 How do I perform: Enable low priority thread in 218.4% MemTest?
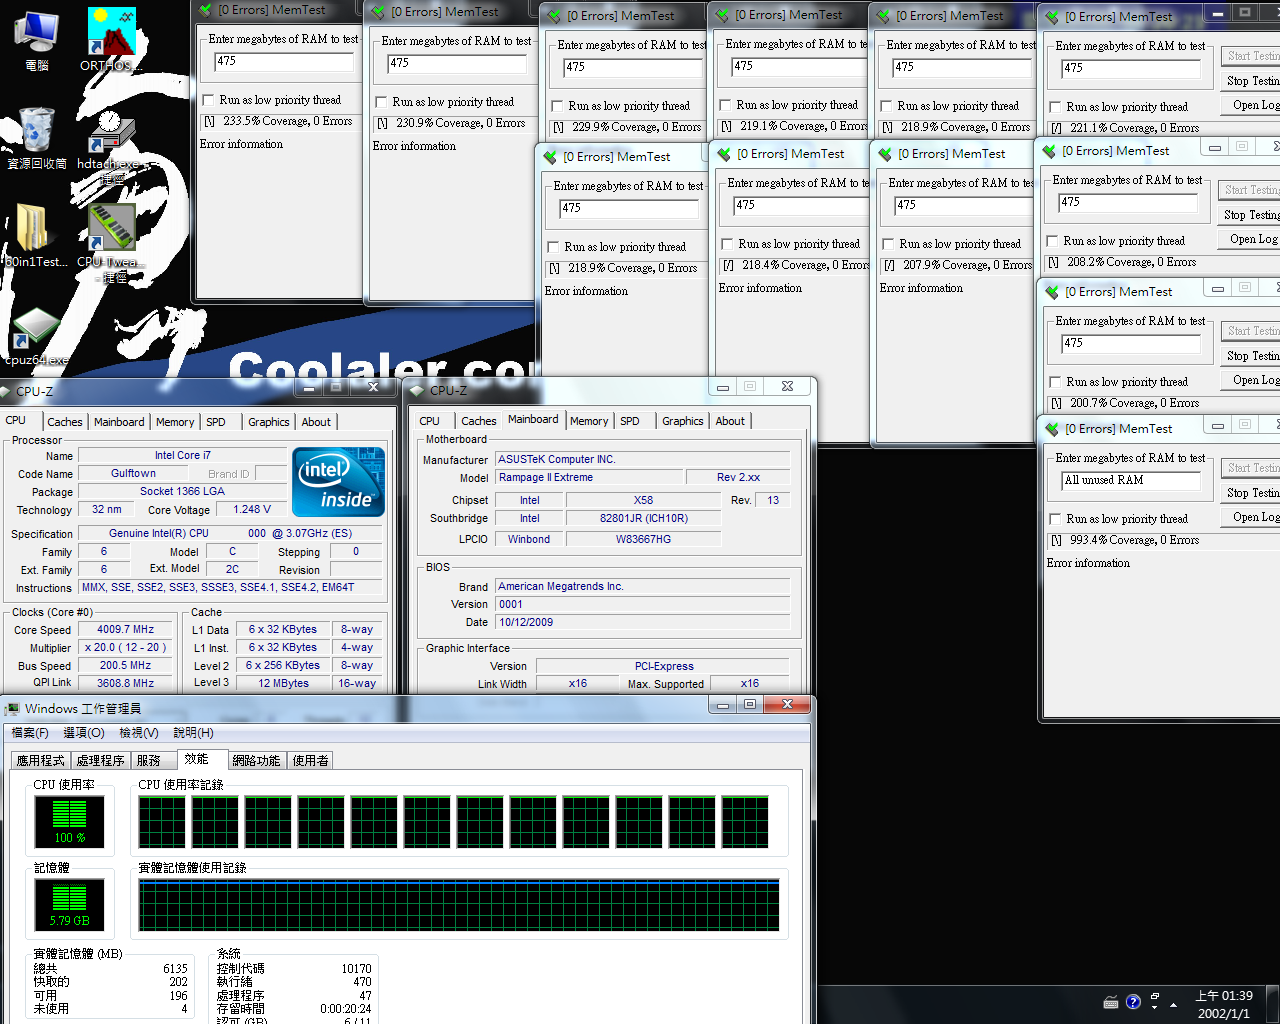coord(727,244)
